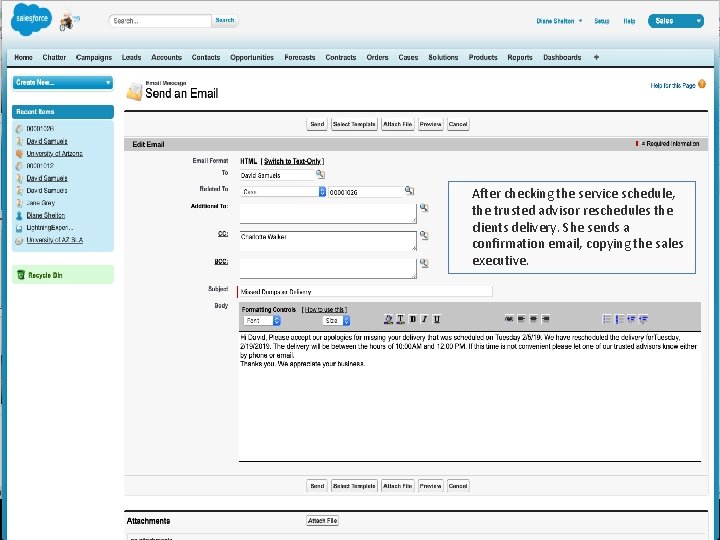Open the lookup icon next to To field
Screen dimensions: 720x540
[x=320, y=174]
